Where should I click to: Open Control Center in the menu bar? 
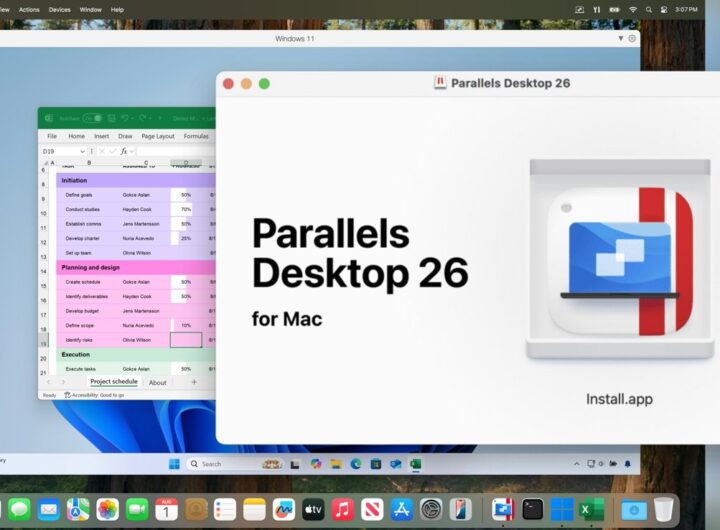[664, 9]
